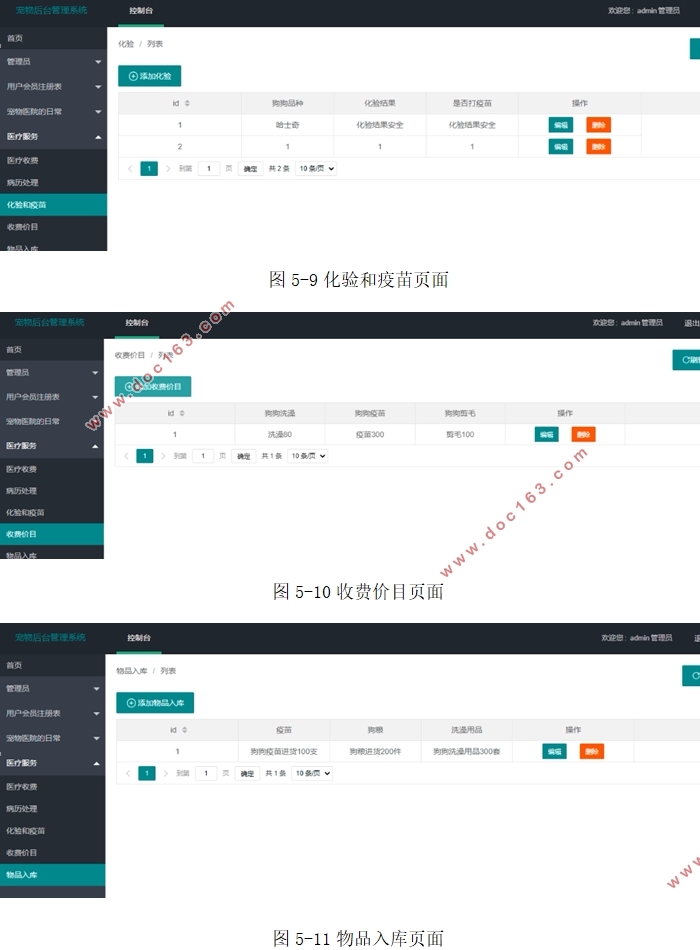Expand 用户会员注册表 in 物品入库 page sidebar
Viewport: 700px width, 950px height.
[x=53, y=713]
